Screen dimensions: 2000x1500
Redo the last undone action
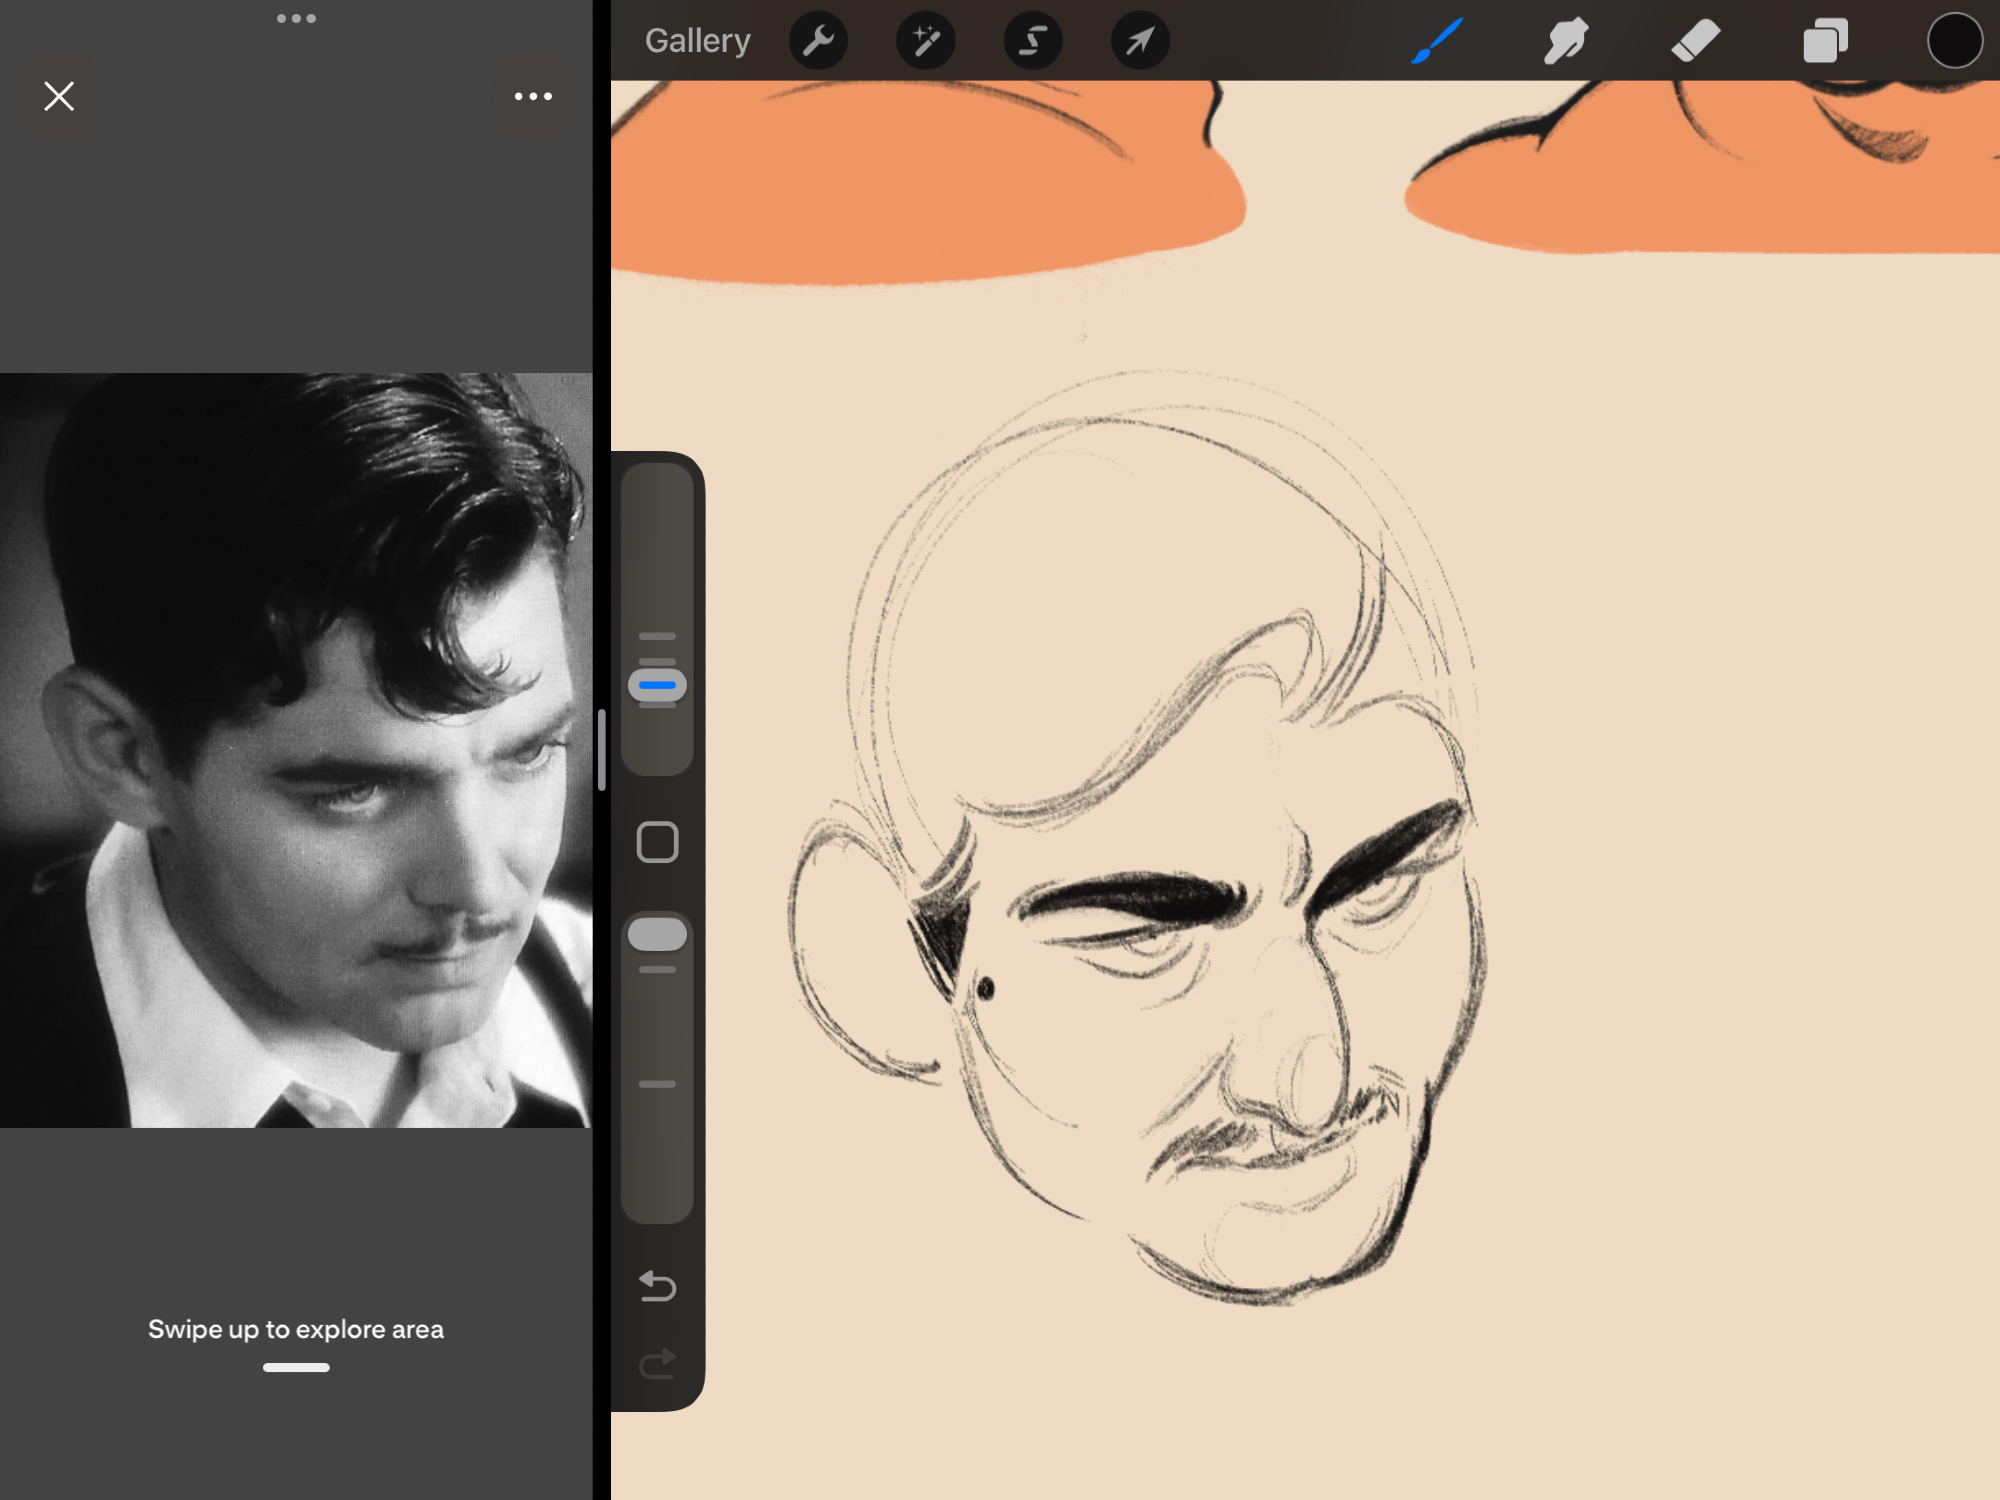(x=657, y=1363)
